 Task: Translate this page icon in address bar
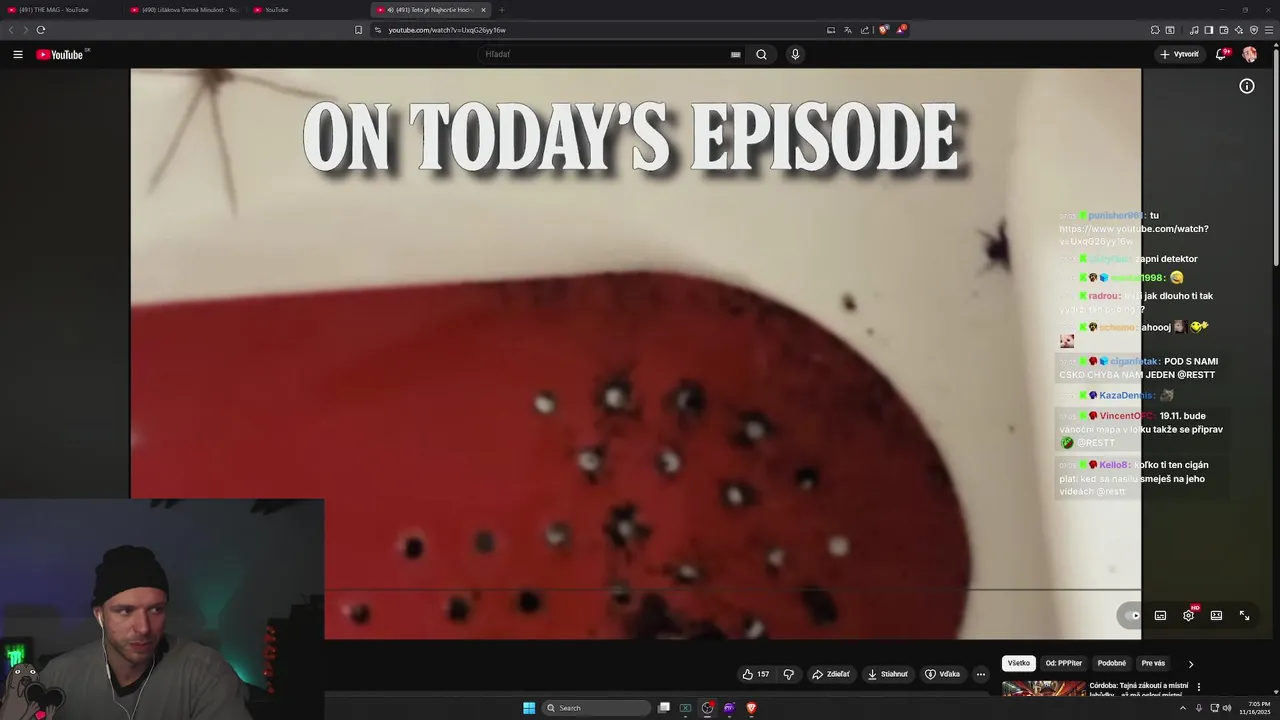pos(847,30)
